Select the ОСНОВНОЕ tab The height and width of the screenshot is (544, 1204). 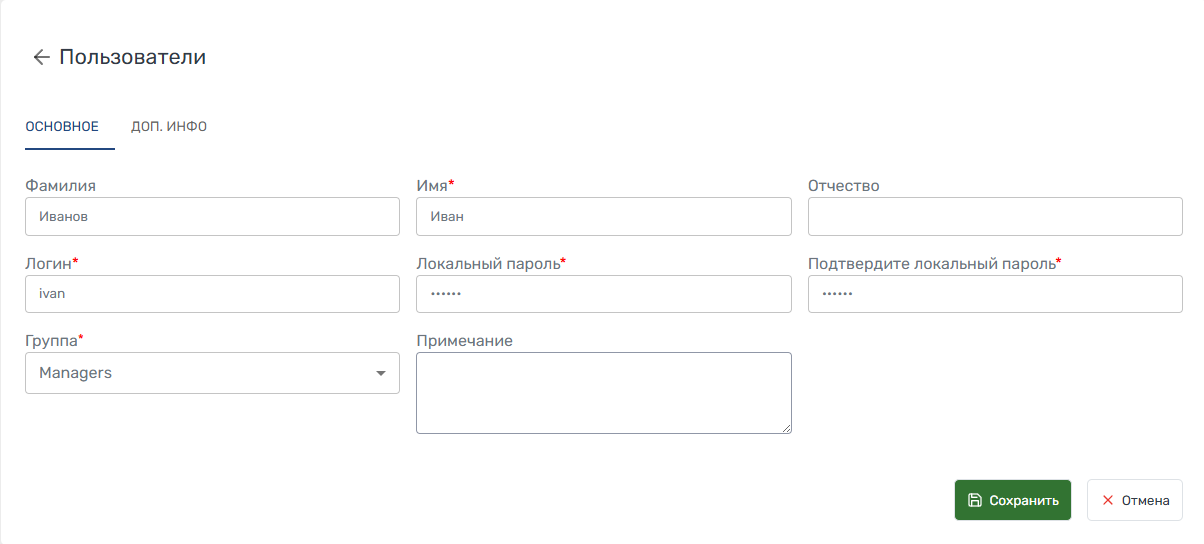62,127
